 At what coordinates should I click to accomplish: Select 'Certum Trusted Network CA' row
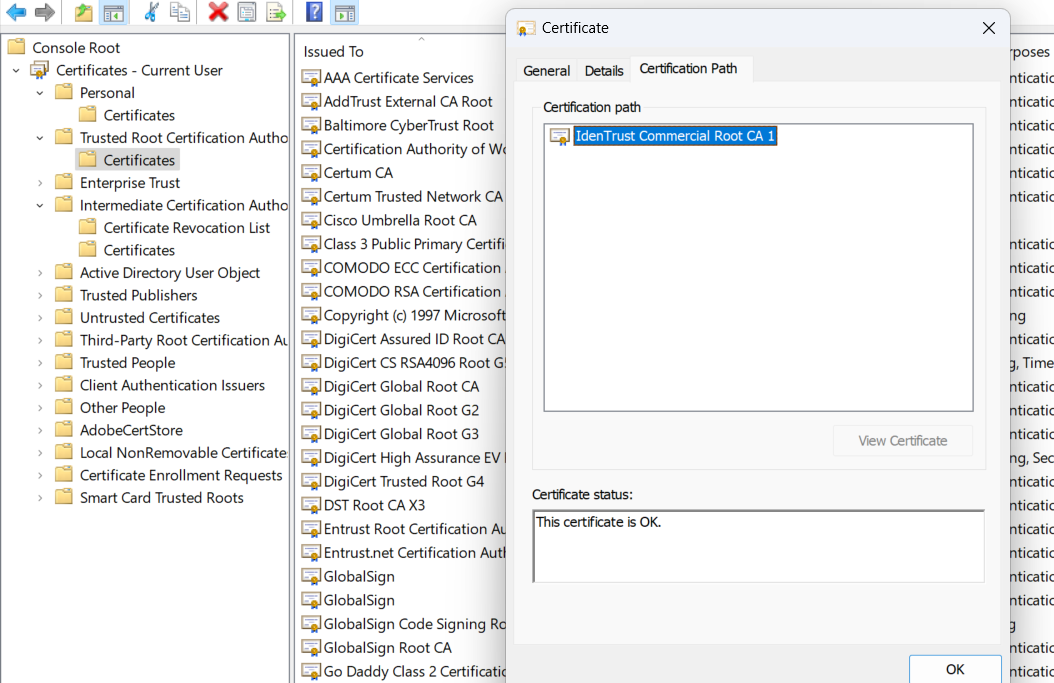413,196
